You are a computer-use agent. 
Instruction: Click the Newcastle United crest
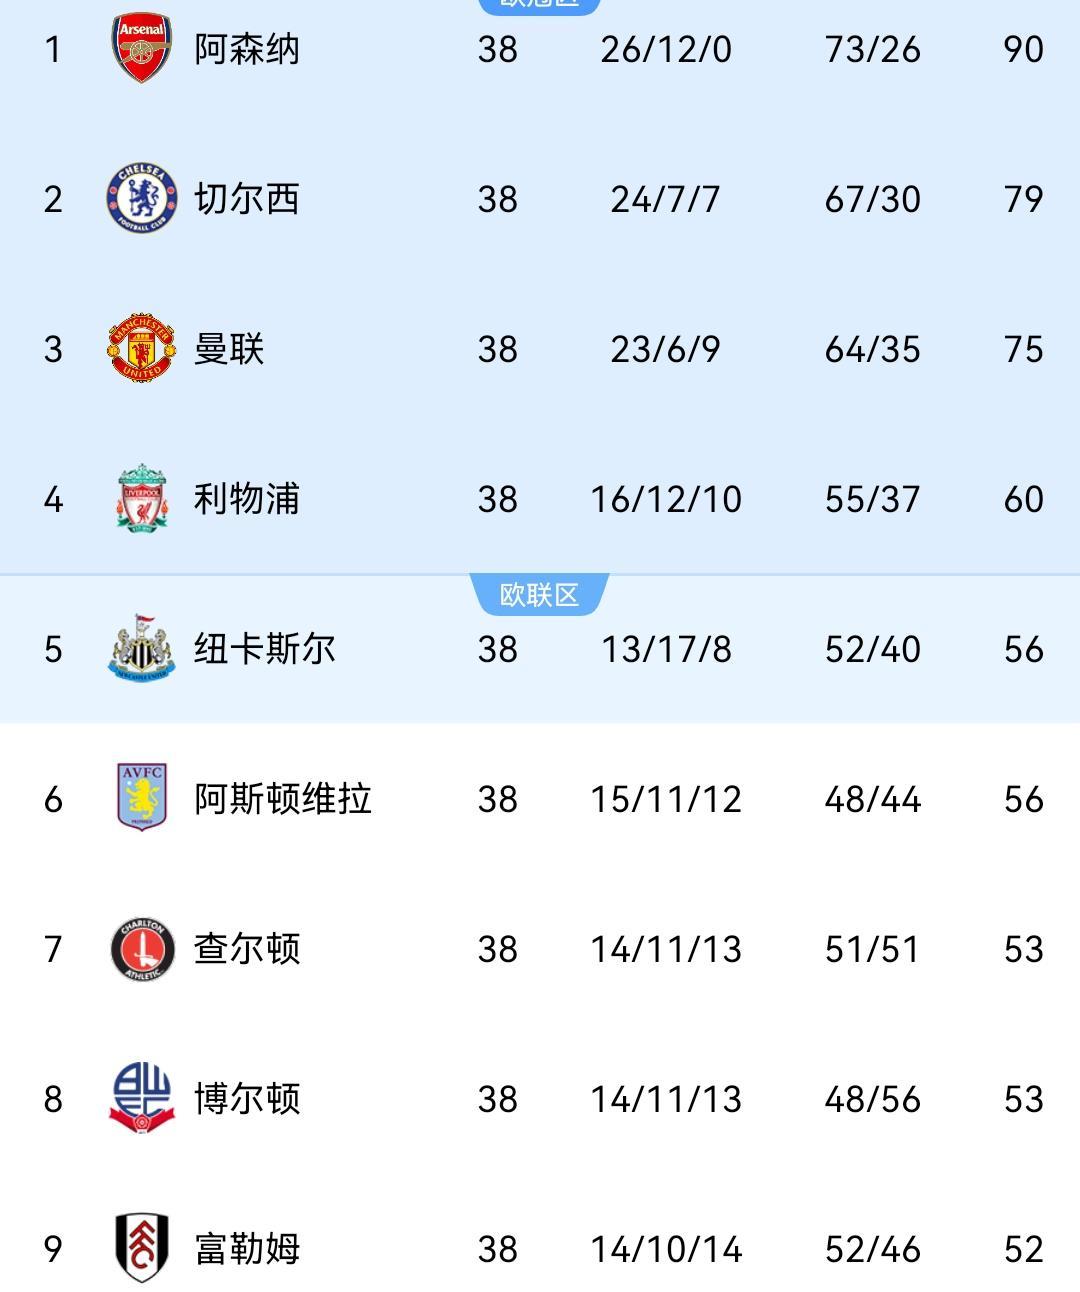pos(141,648)
